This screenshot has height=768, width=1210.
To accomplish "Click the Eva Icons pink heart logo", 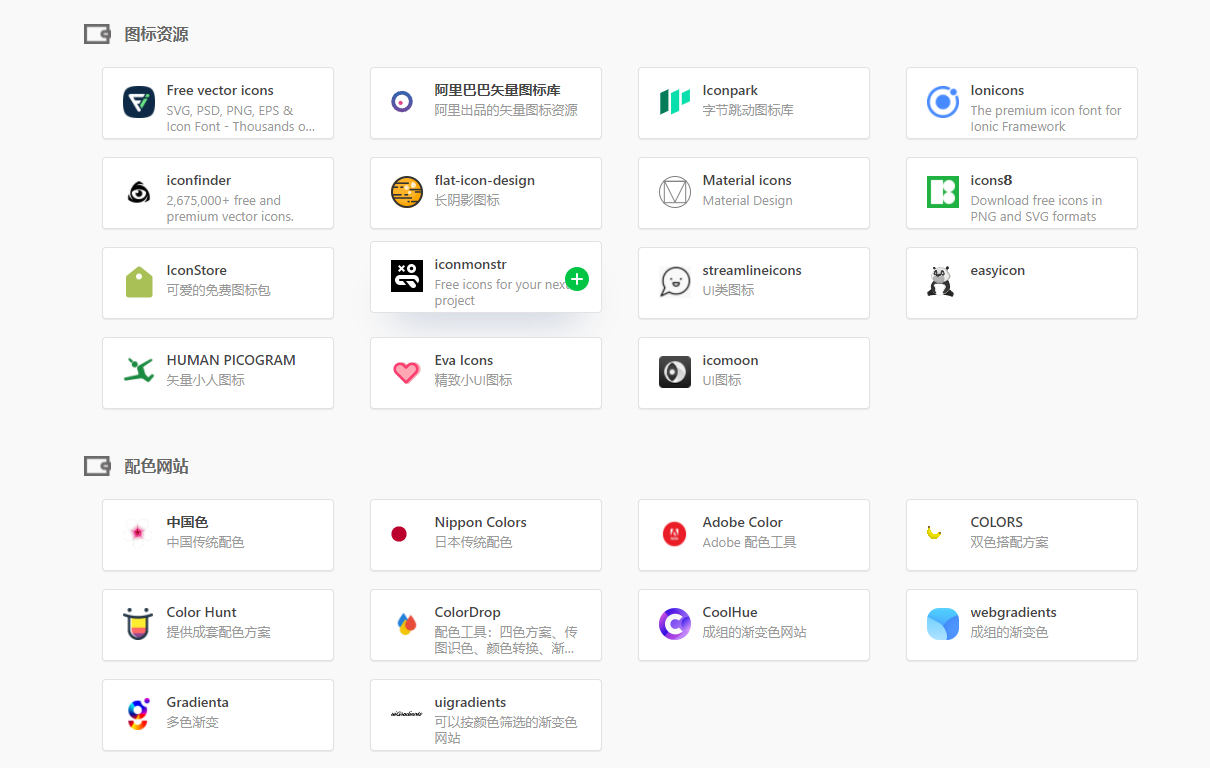I will [x=406, y=373].
